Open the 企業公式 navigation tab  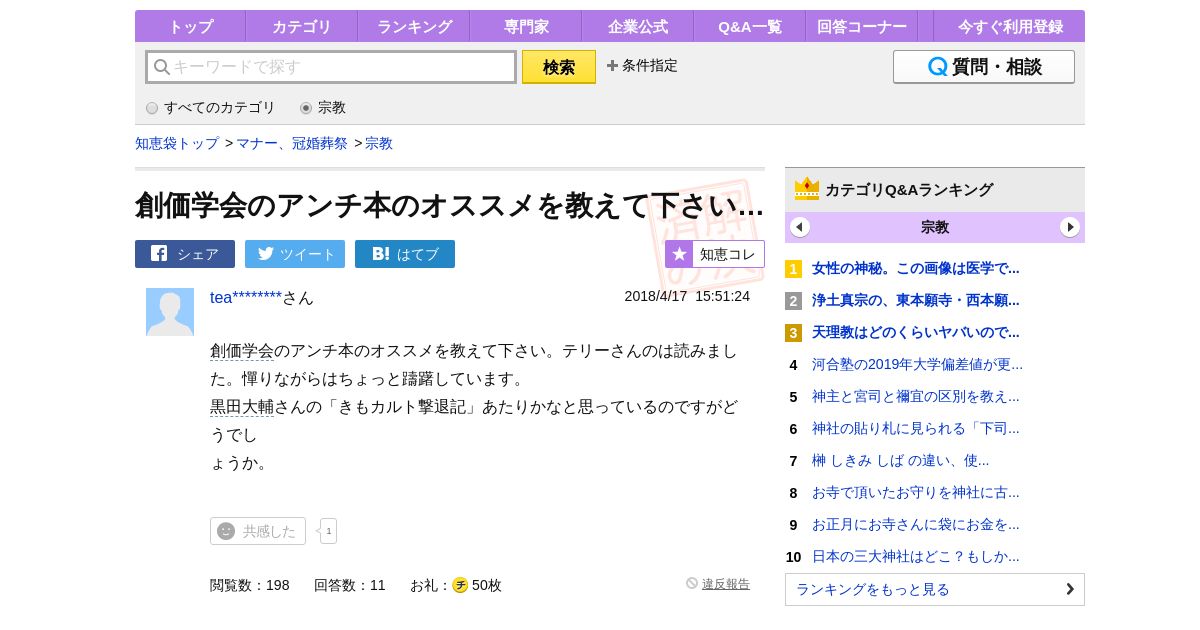[638, 27]
